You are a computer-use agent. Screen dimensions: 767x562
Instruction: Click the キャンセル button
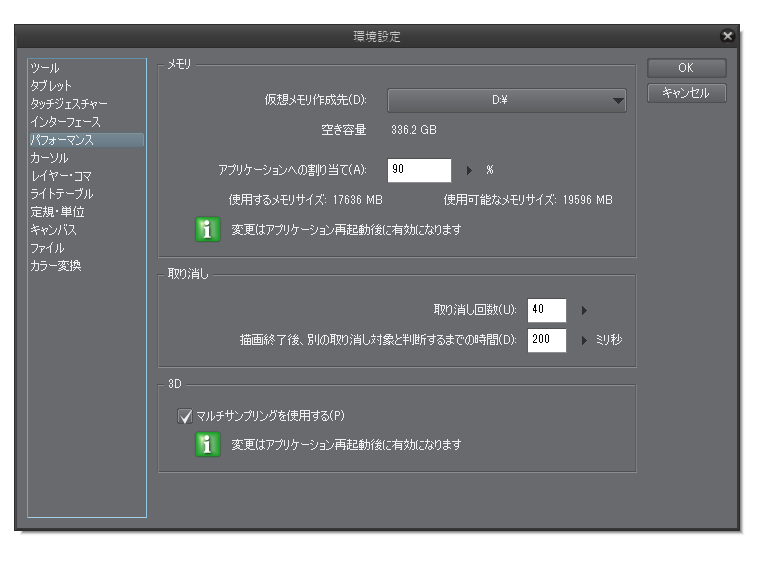pyautogui.click(x=686, y=93)
